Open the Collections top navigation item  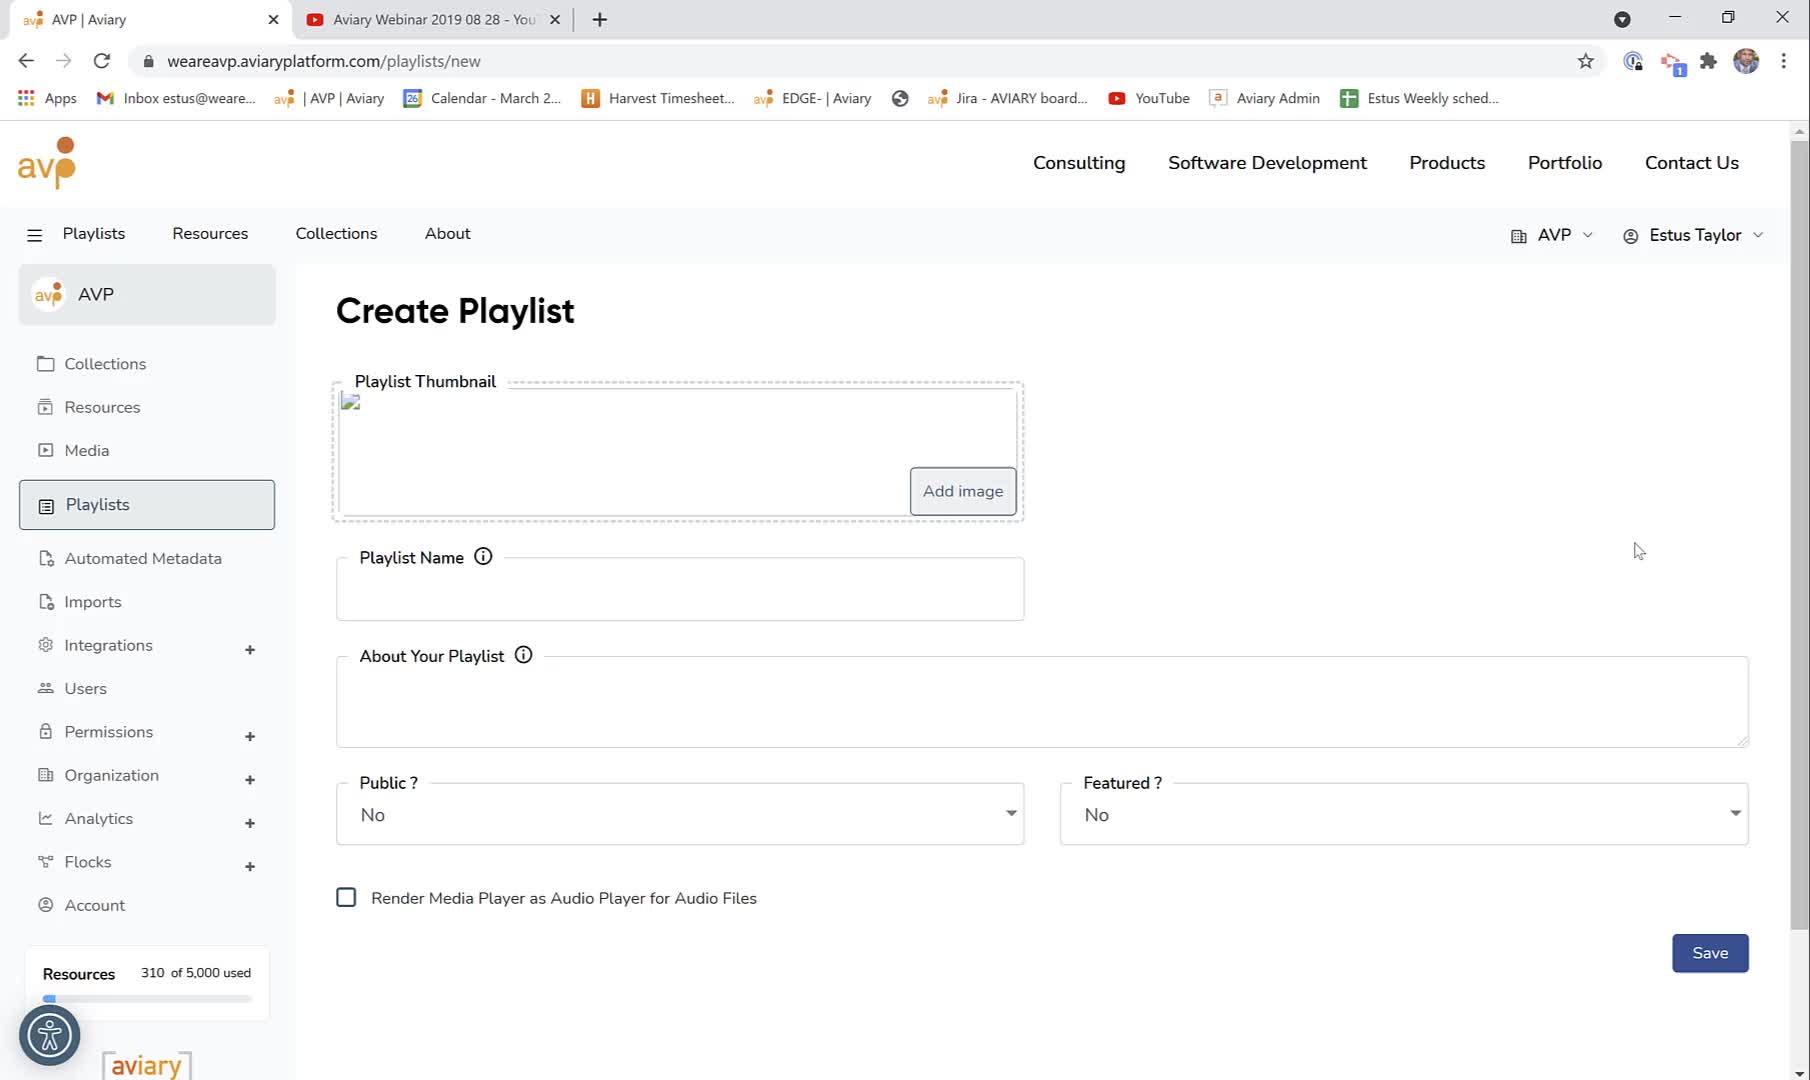click(x=336, y=233)
